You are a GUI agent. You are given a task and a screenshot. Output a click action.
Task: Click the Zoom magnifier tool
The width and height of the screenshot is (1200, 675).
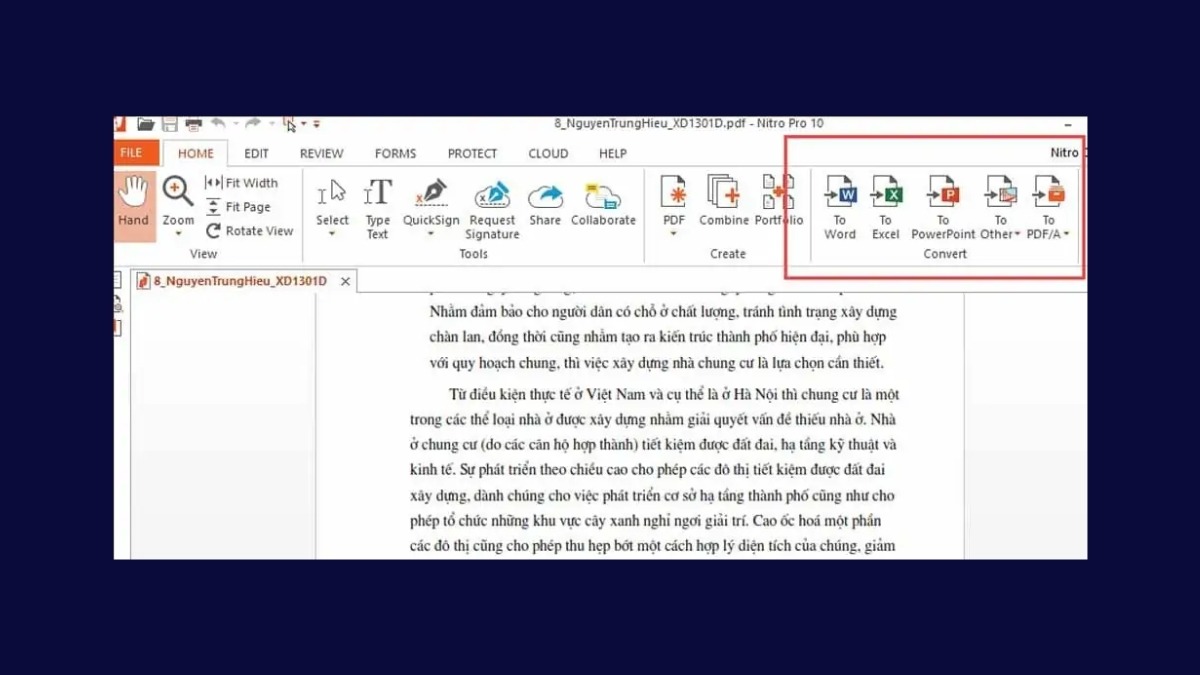178,193
